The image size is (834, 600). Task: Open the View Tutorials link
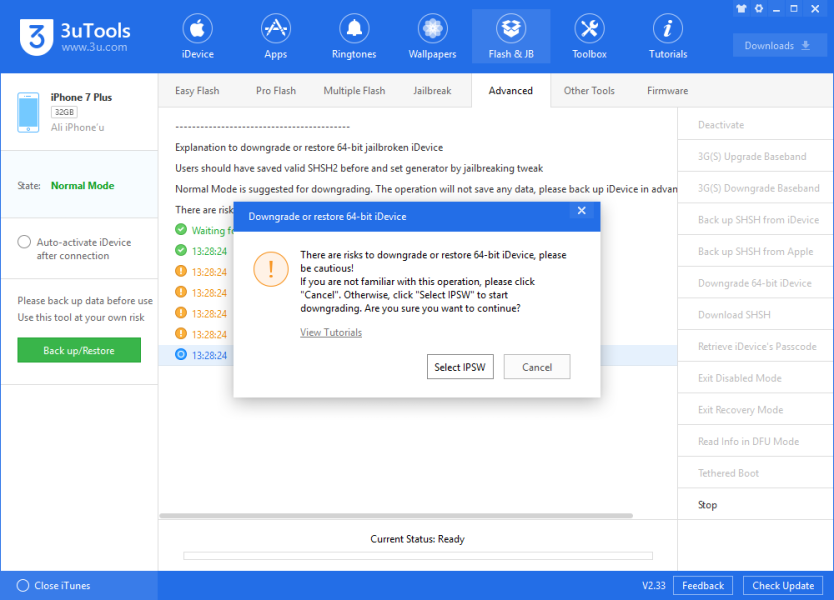pos(331,333)
